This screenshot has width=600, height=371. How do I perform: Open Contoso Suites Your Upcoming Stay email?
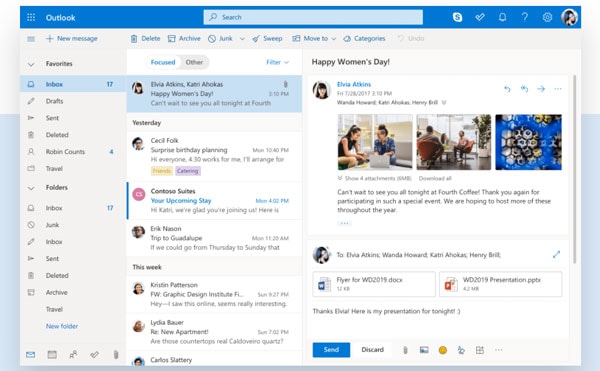214,201
